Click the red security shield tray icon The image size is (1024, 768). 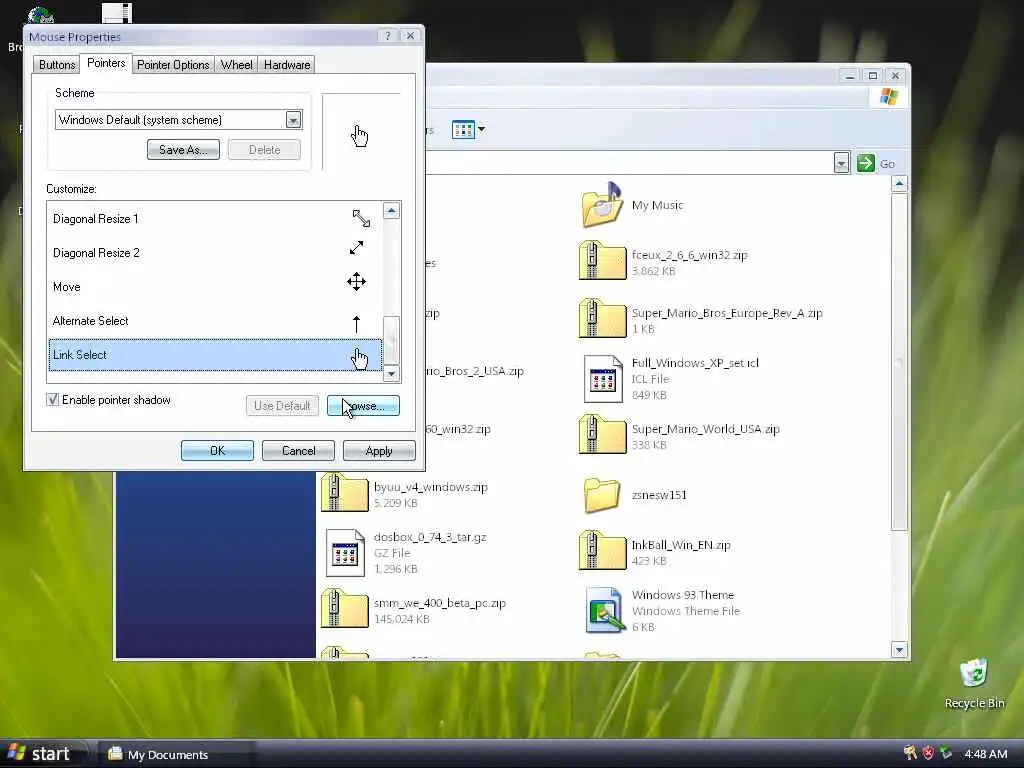(x=928, y=754)
